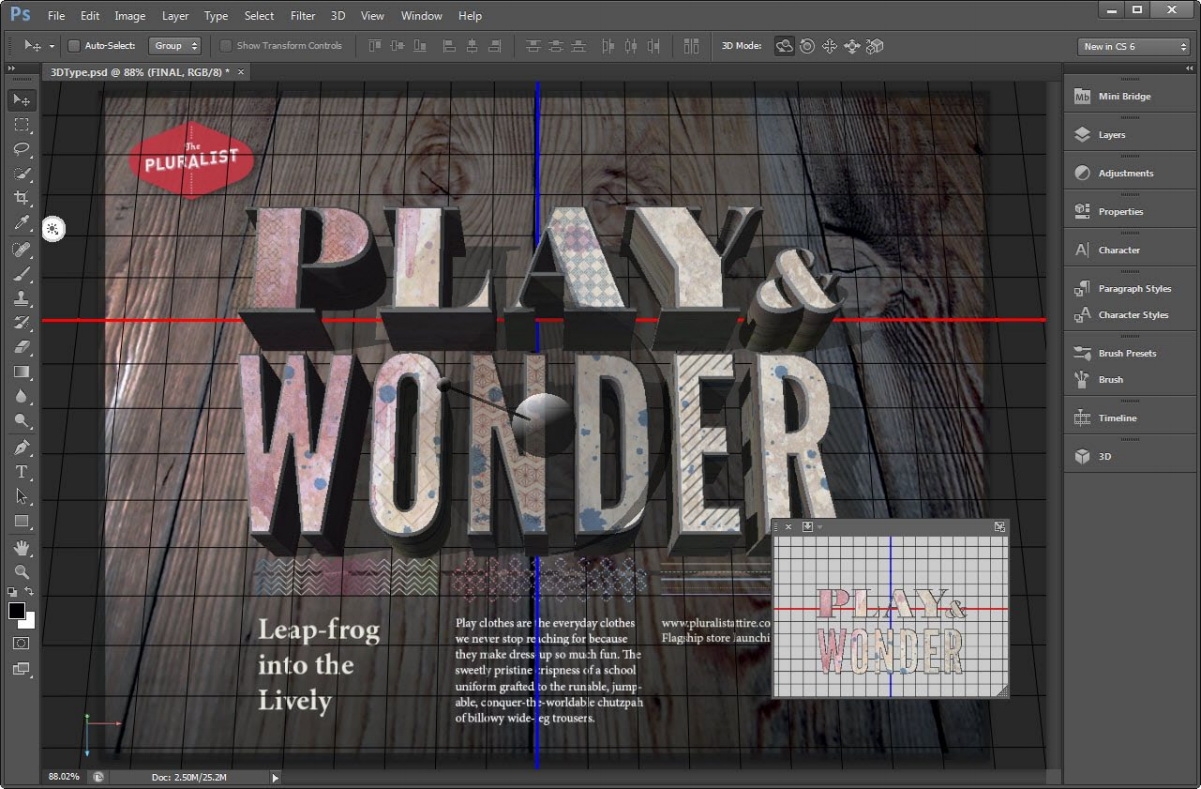Open the 3D menu
The height and width of the screenshot is (789, 1201).
coord(338,16)
